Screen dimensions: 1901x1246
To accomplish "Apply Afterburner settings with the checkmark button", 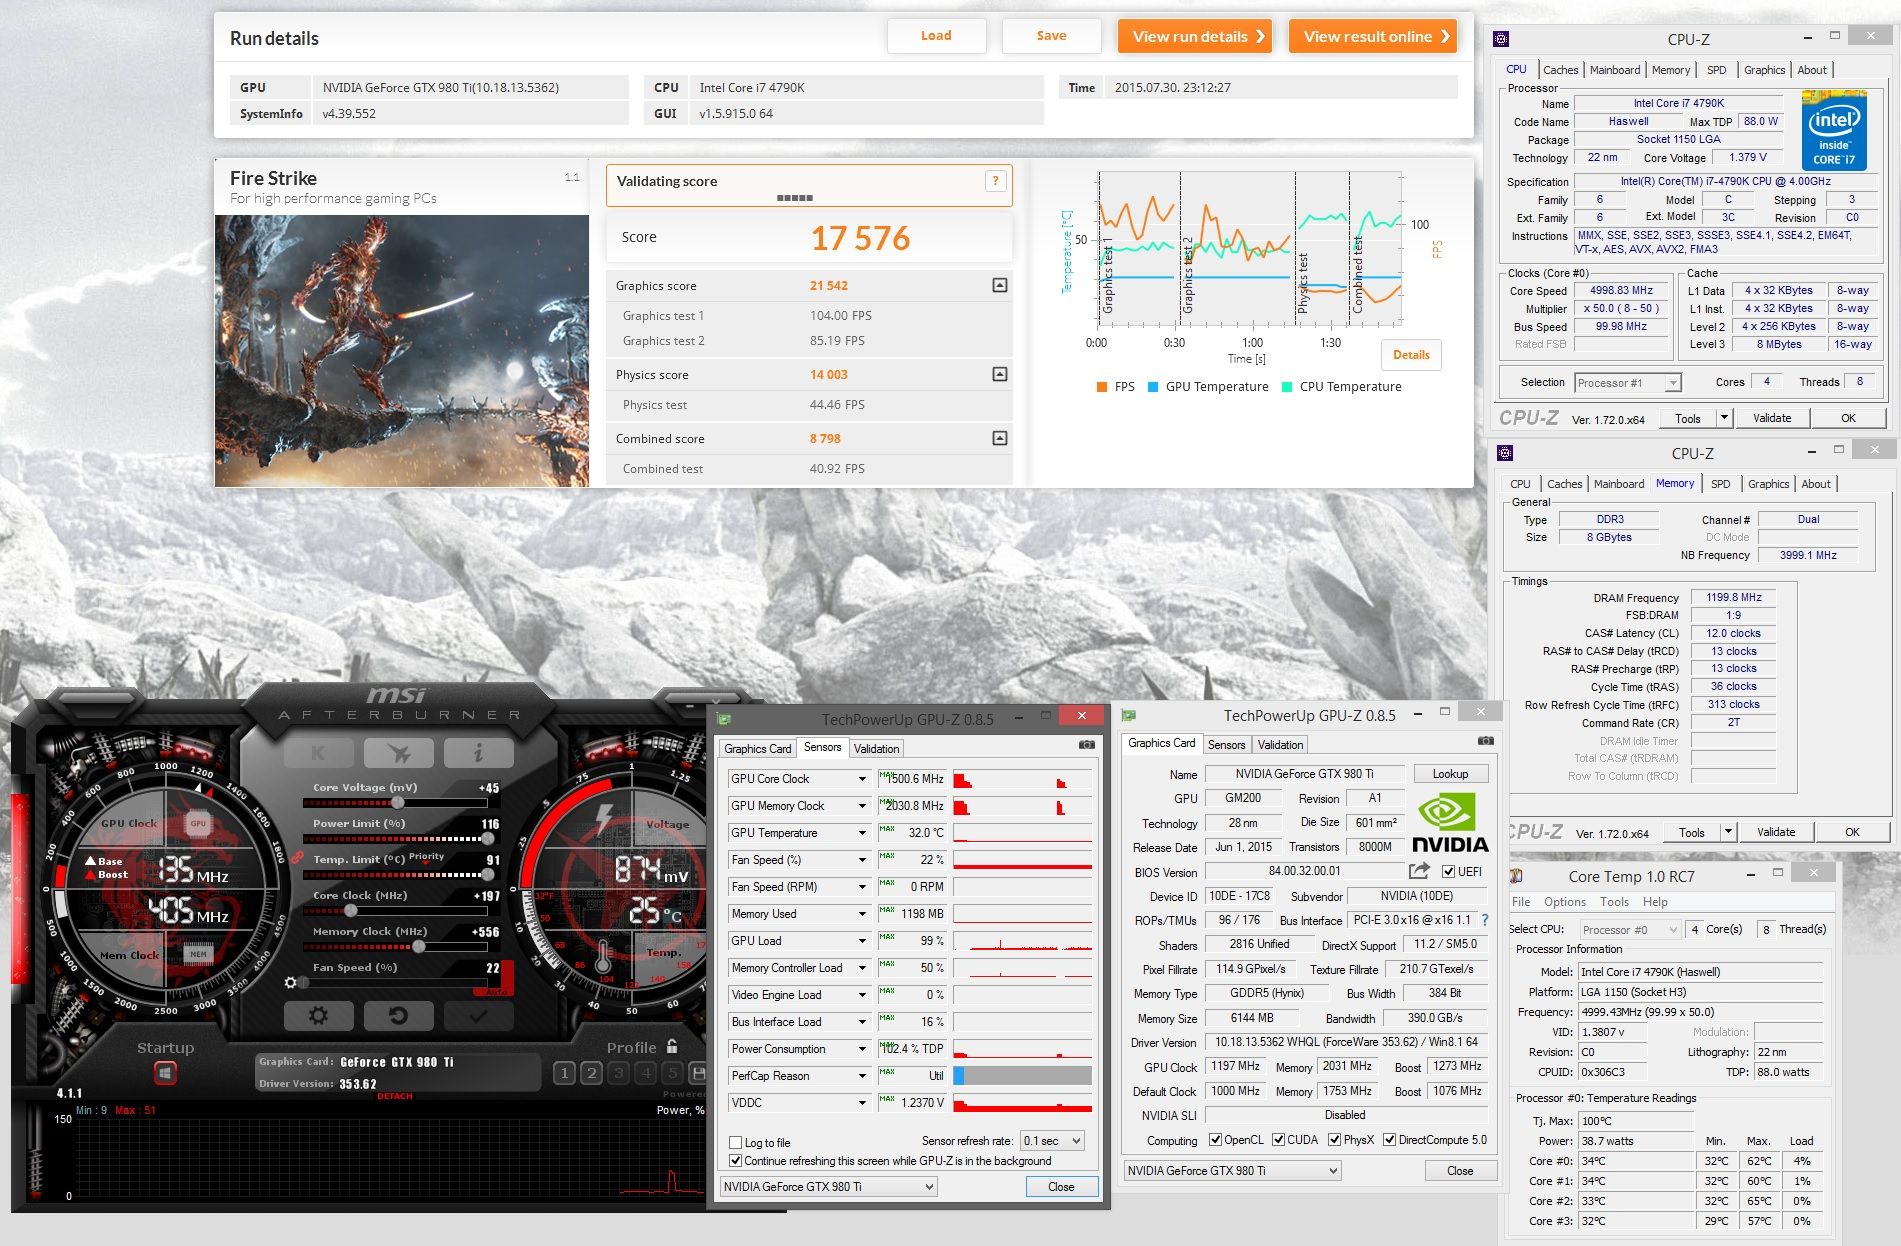I will (x=478, y=1016).
